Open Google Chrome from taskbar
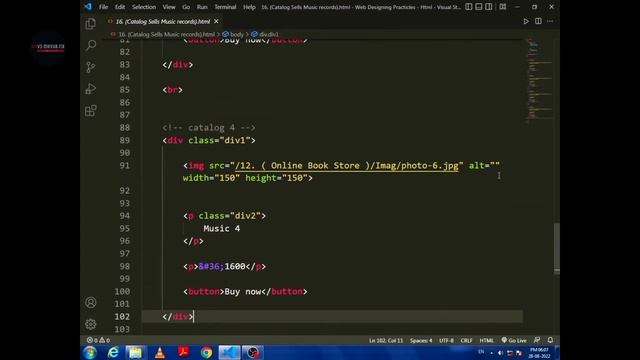640x360 pixels. point(207,352)
